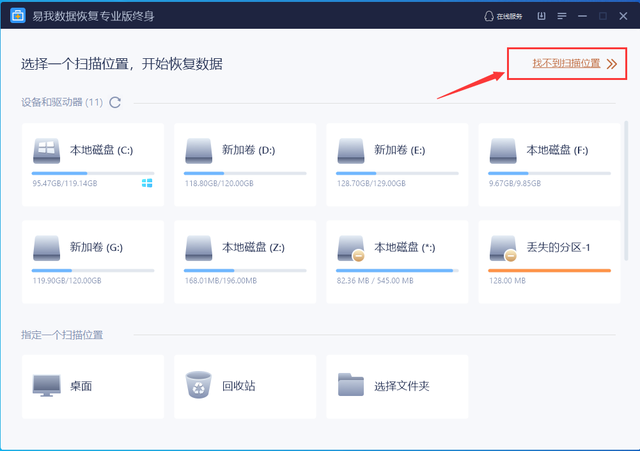This screenshot has width=640, height=451.
Task: Refresh the devices and drives list
Action: pos(115,102)
